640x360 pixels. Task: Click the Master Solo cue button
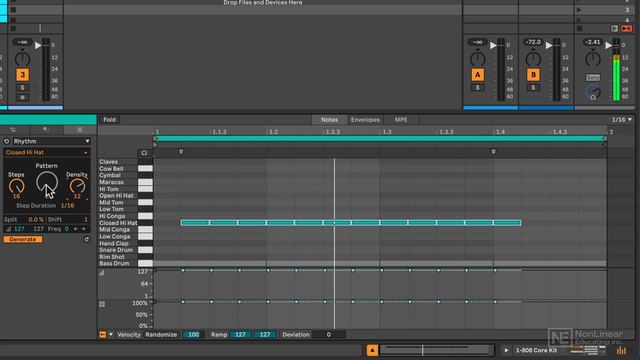(x=593, y=78)
